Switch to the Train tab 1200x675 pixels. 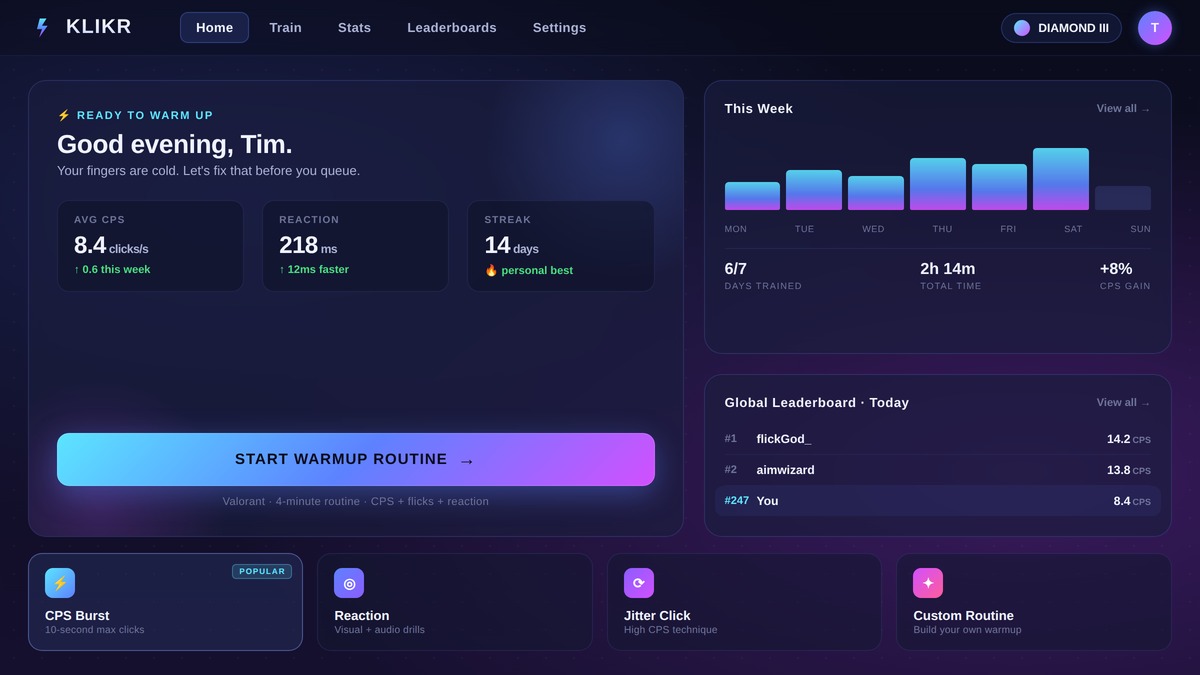click(x=285, y=28)
